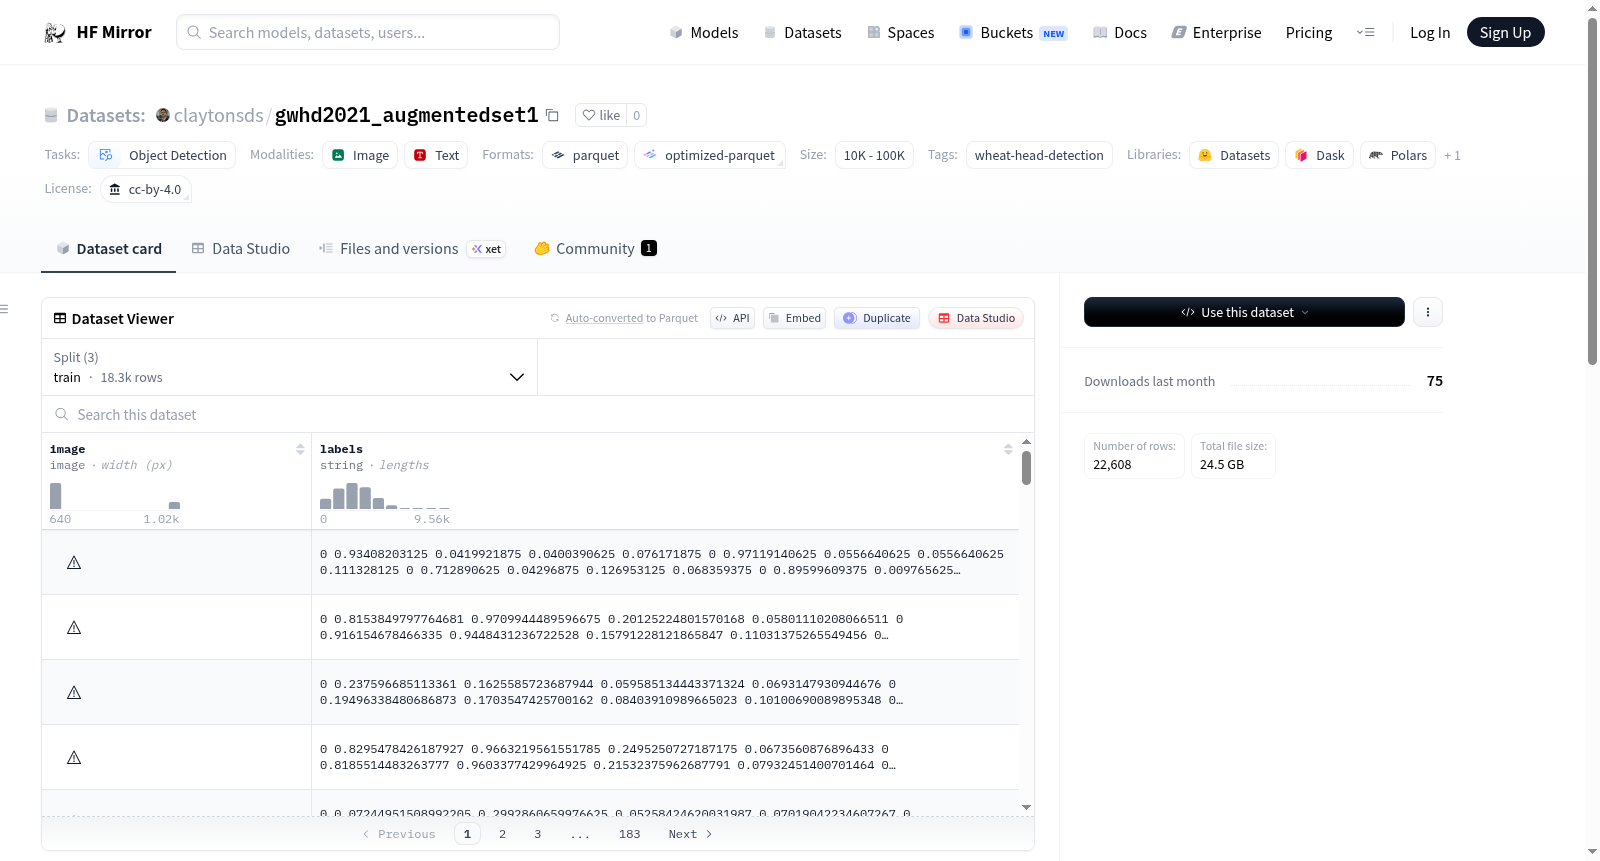Image resolution: width=1600 pixels, height=861 pixels.
Task: Click the Dask library tag
Action: pos(1319,155)
